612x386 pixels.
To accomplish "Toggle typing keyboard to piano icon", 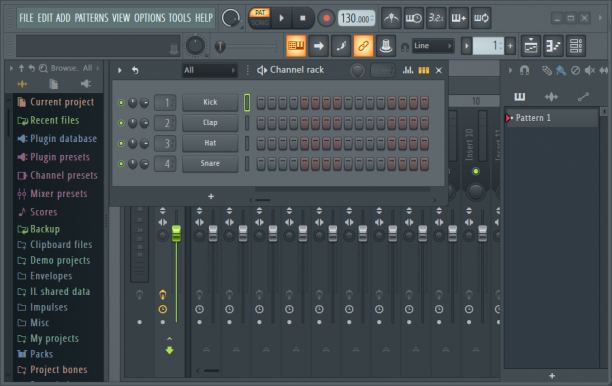I will point(296,46).
